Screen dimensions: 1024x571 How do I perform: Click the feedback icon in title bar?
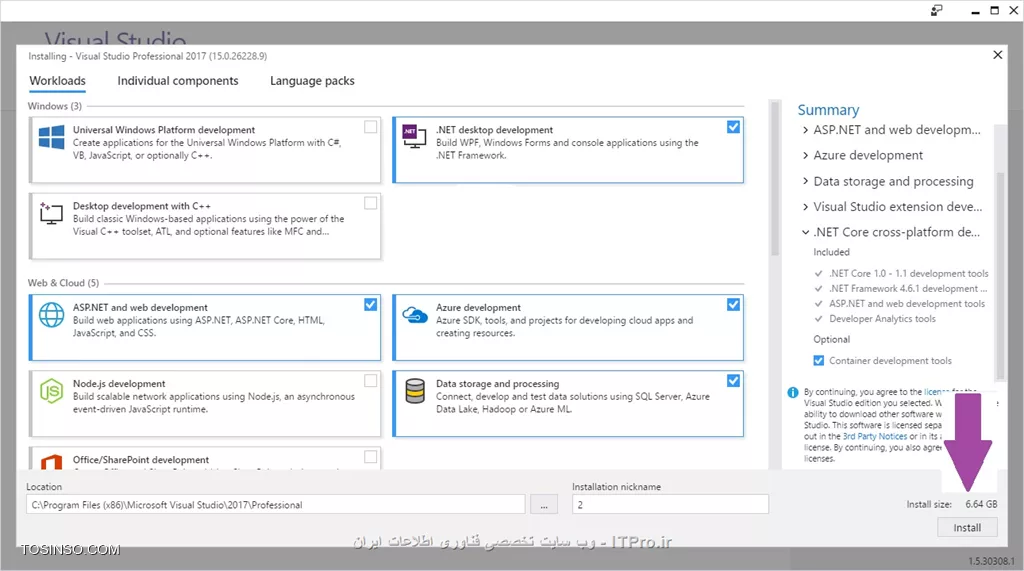[936, 10]
